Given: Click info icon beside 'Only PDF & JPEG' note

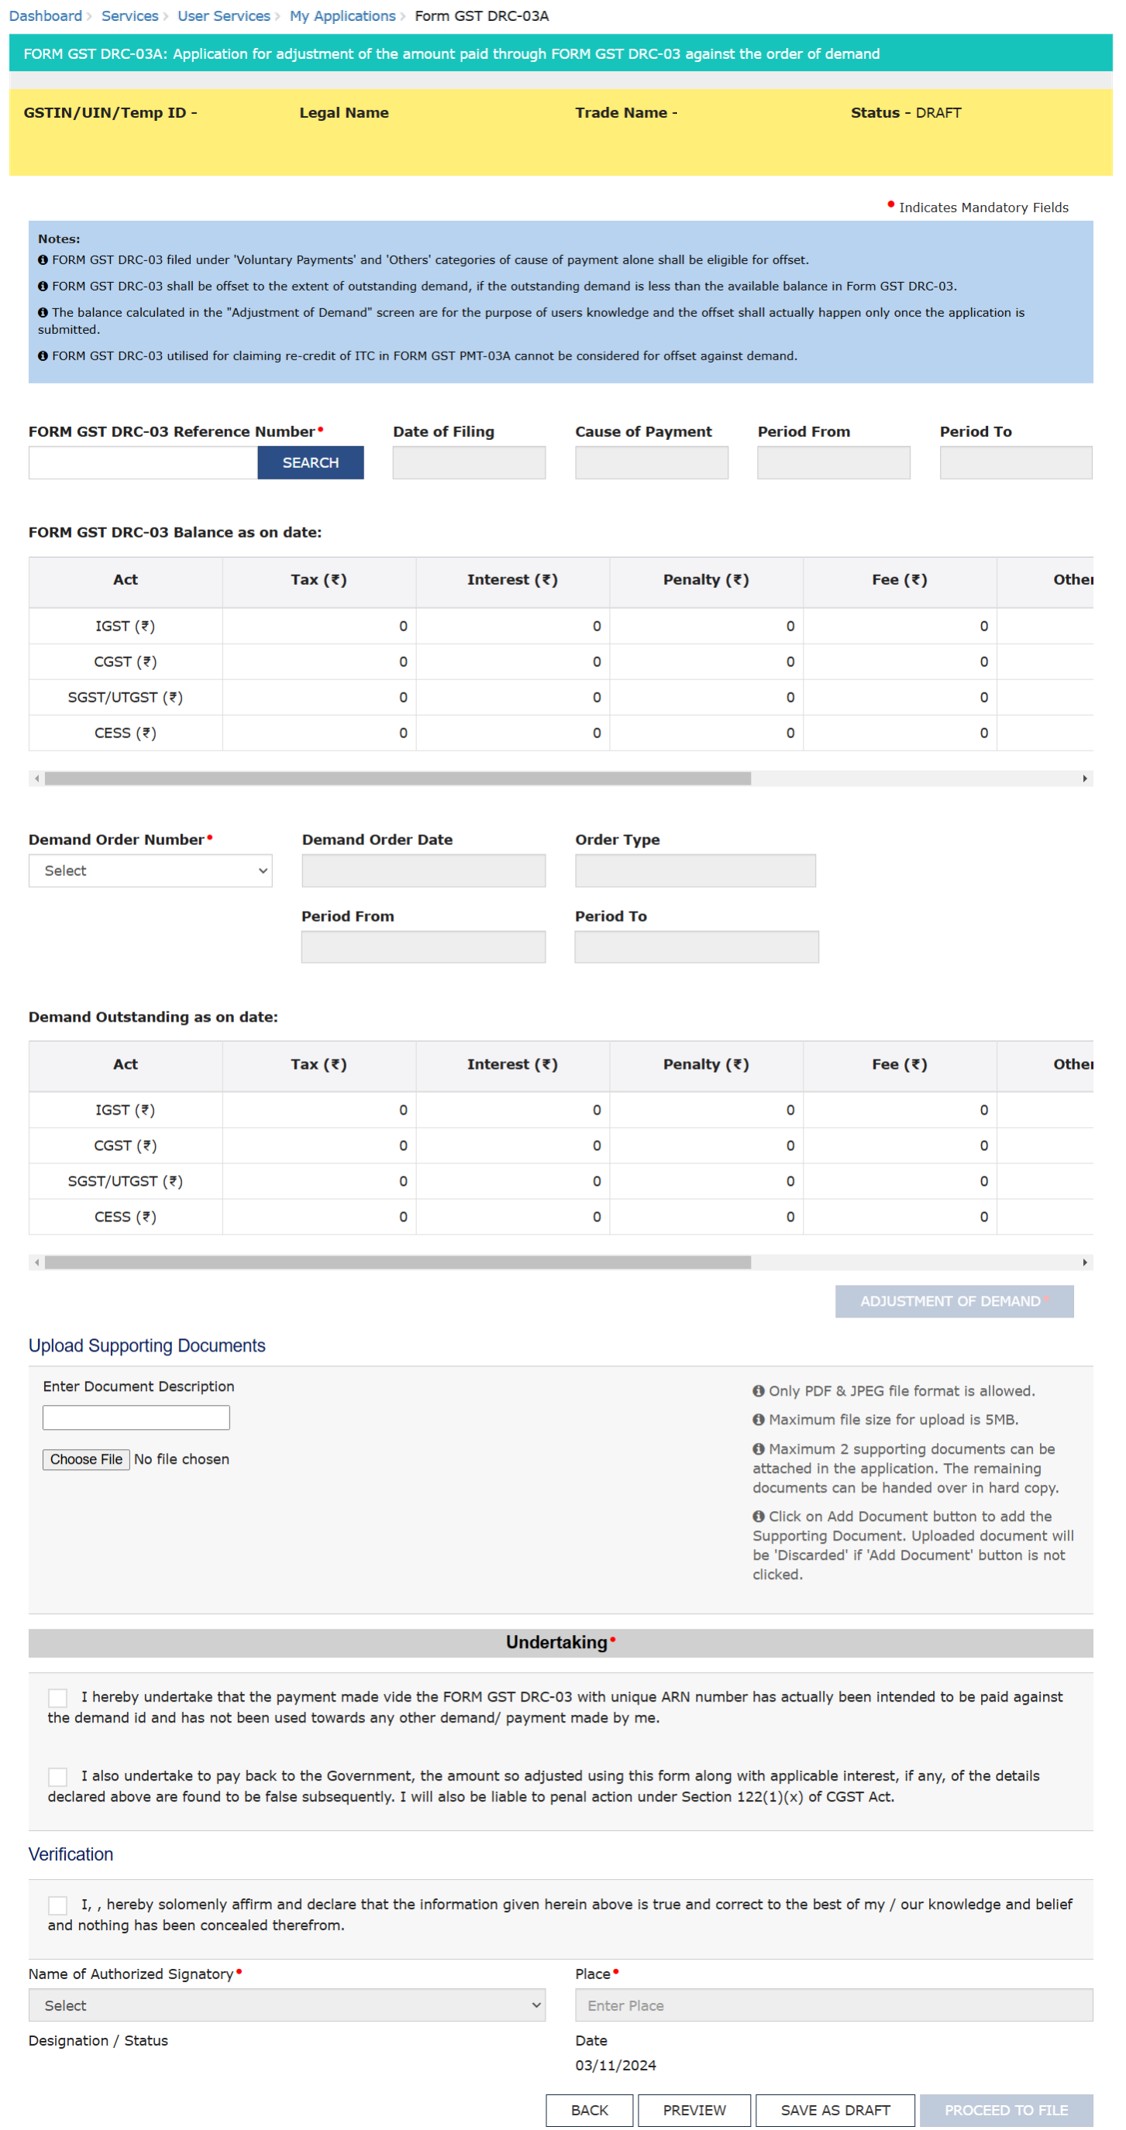Looking at the screenshot, I should point(758,1391).
